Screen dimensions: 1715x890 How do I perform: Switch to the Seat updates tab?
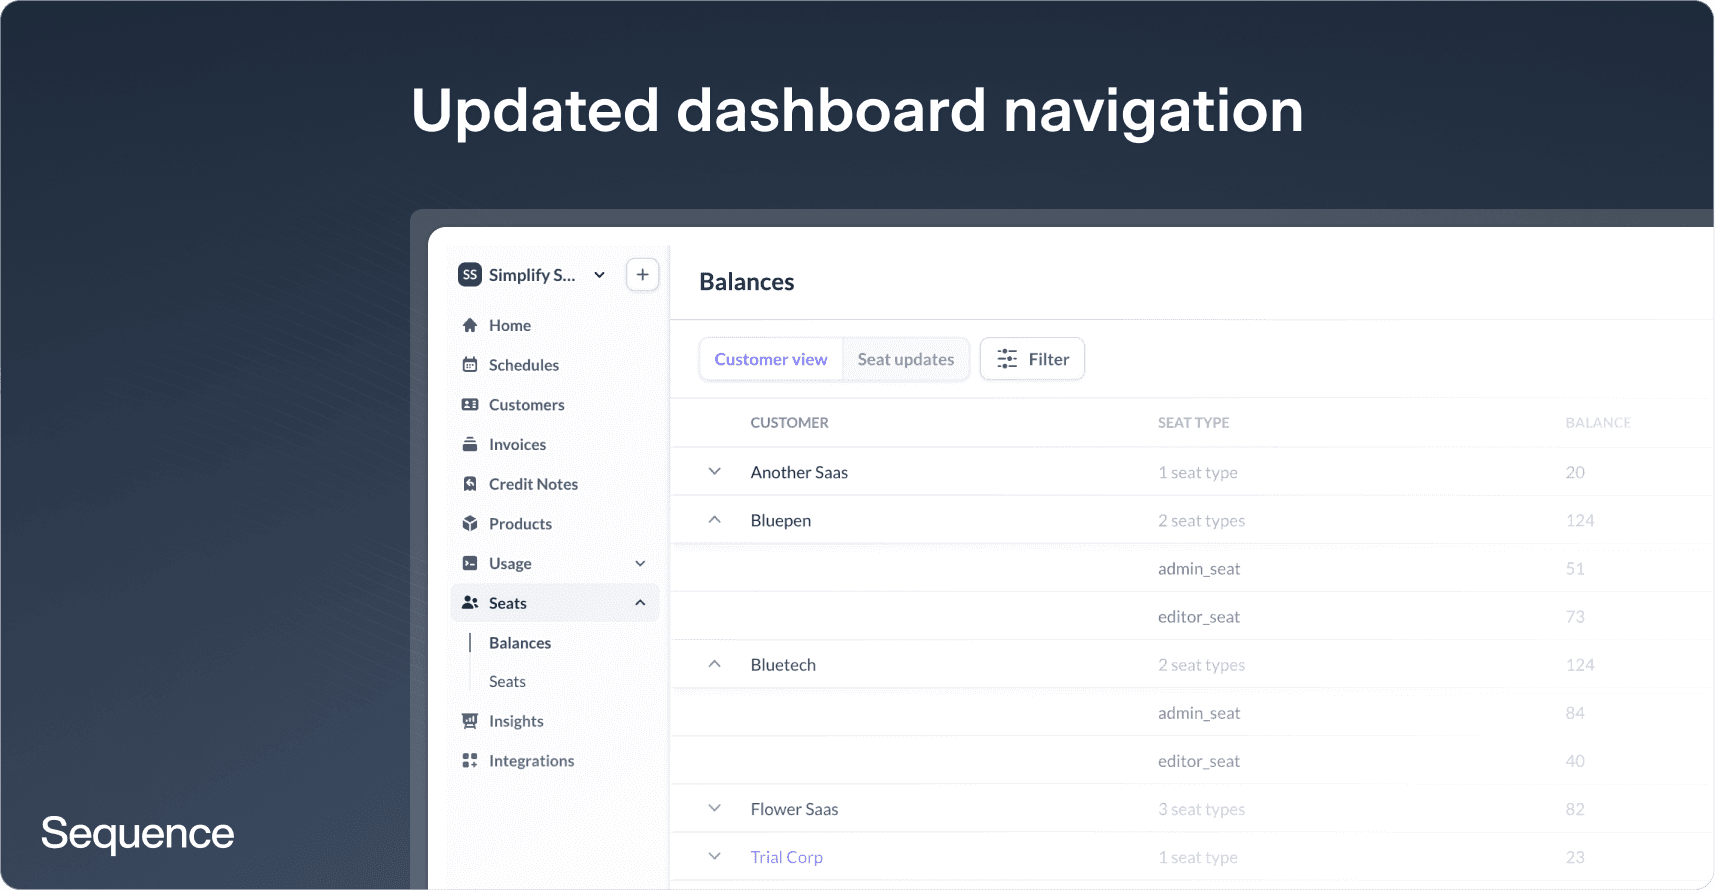tap(905, 359)
